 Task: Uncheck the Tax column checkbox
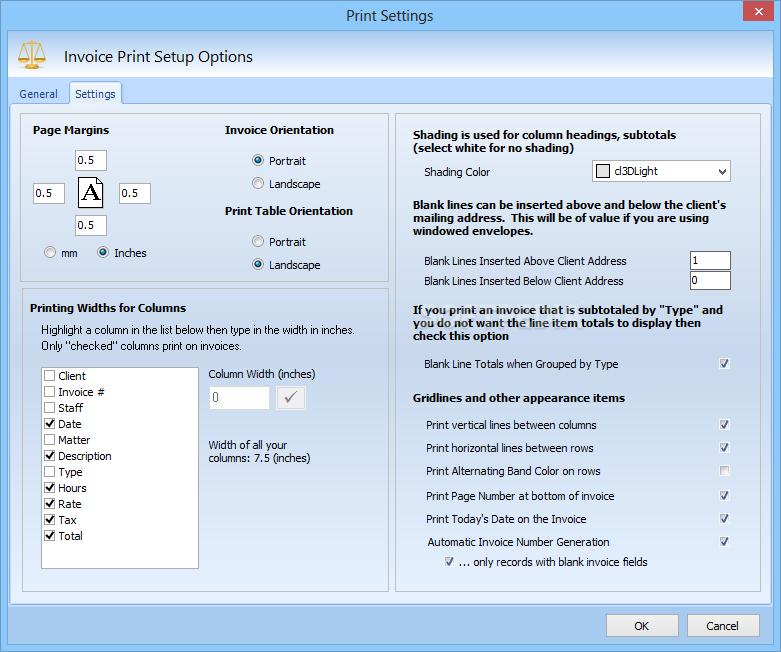click(50, 520)
